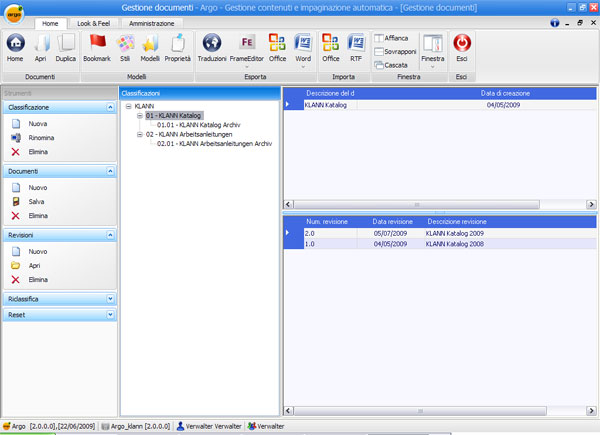
Task: Open the Bookmark flag tool
Action: (97, 48)
